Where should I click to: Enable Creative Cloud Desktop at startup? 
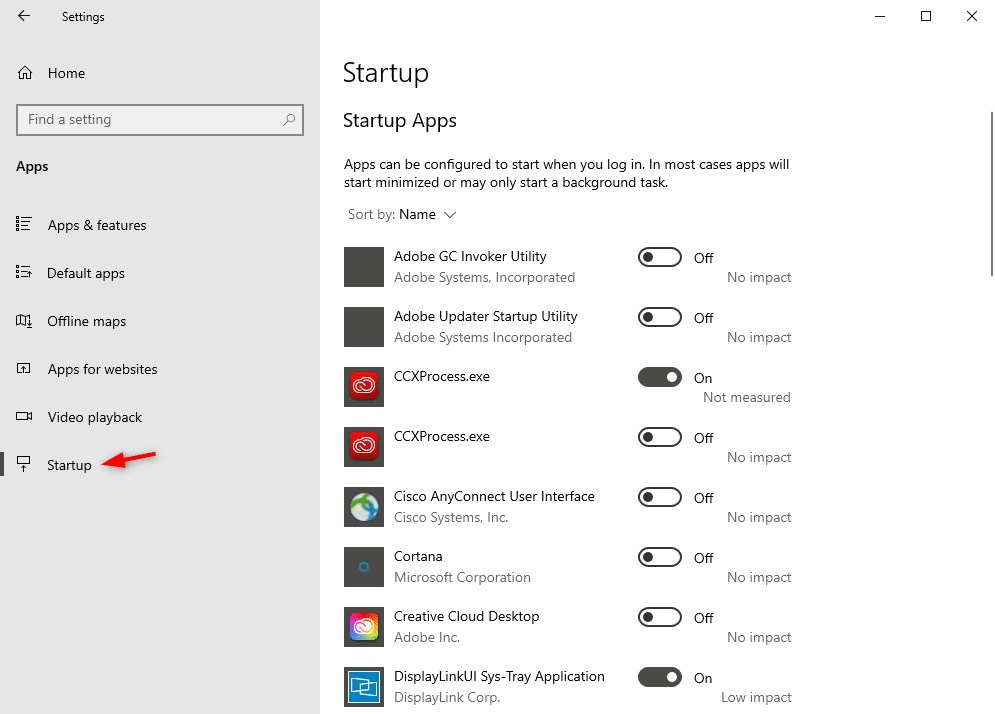pos(659,617)
